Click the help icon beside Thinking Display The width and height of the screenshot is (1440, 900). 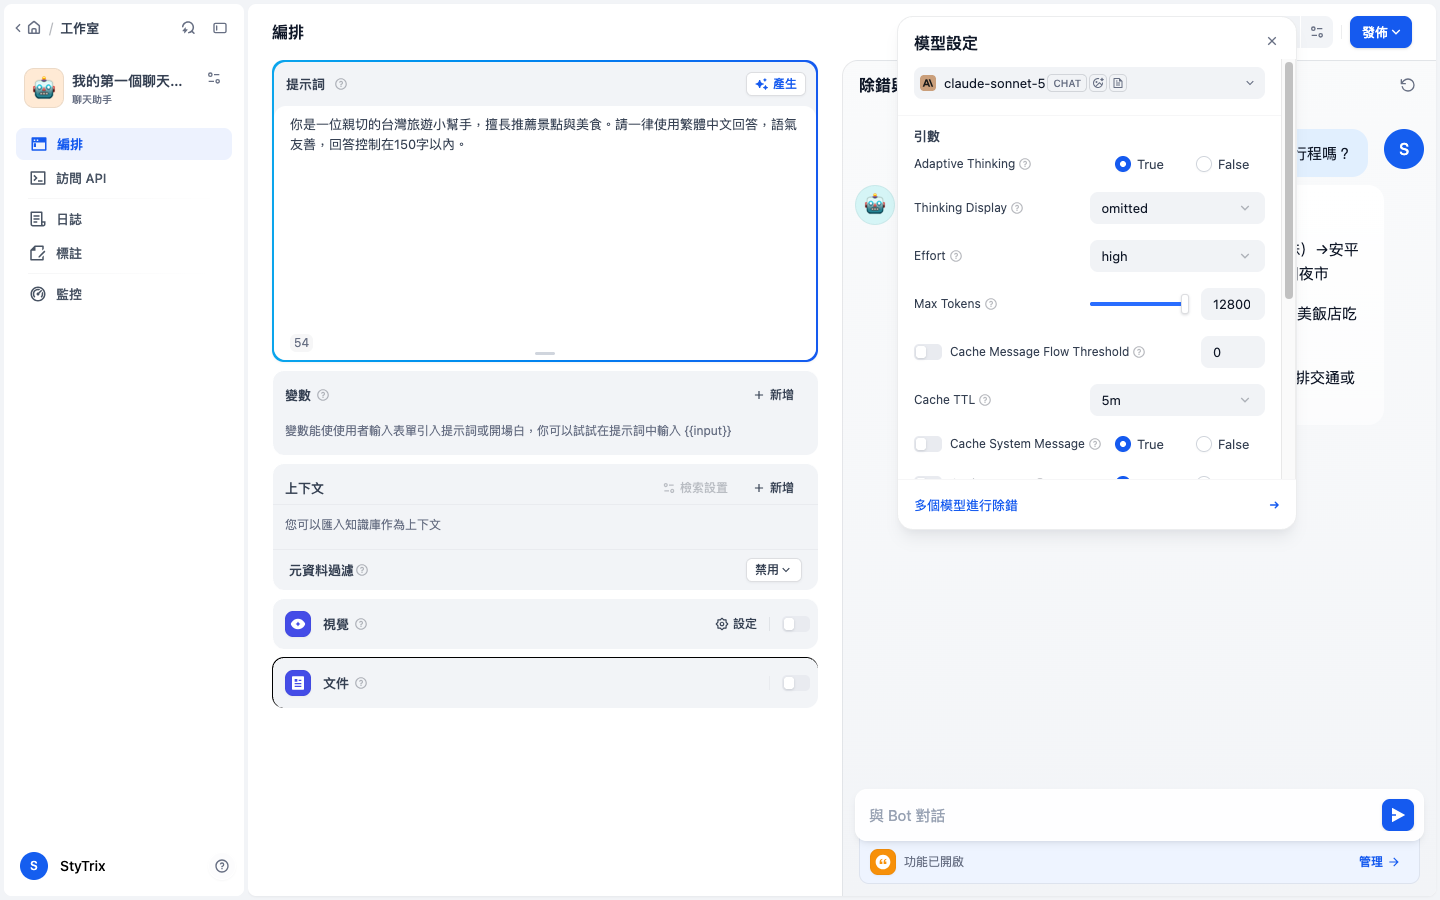(1017, 208)
